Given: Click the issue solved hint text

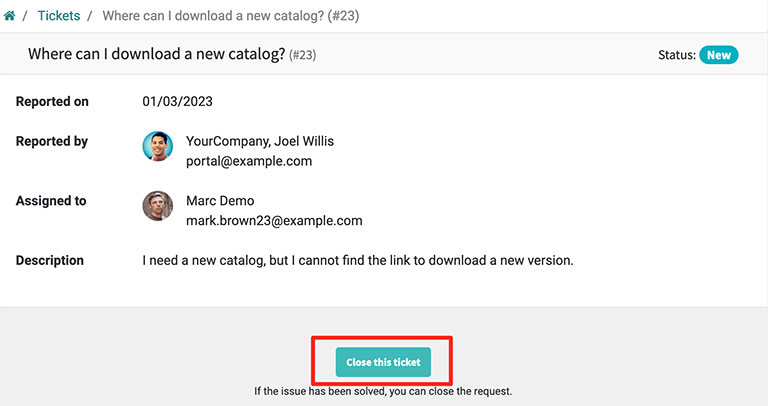Looking at the screenshot, I should (383, 391).
